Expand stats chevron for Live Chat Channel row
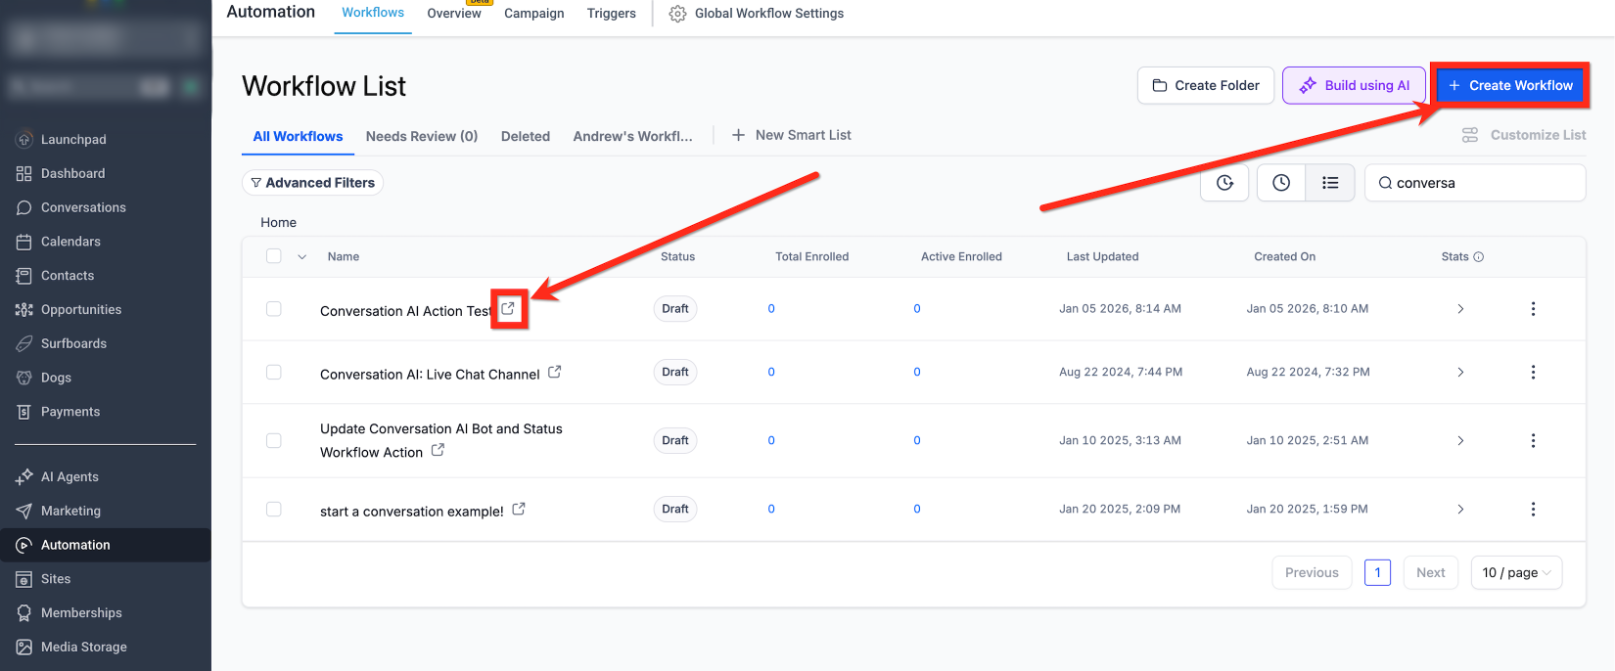 (1461, 372)
